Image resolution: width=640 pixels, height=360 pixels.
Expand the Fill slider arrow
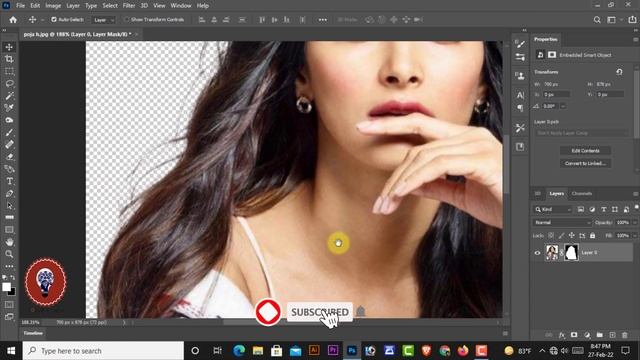[x=635, y=236]
